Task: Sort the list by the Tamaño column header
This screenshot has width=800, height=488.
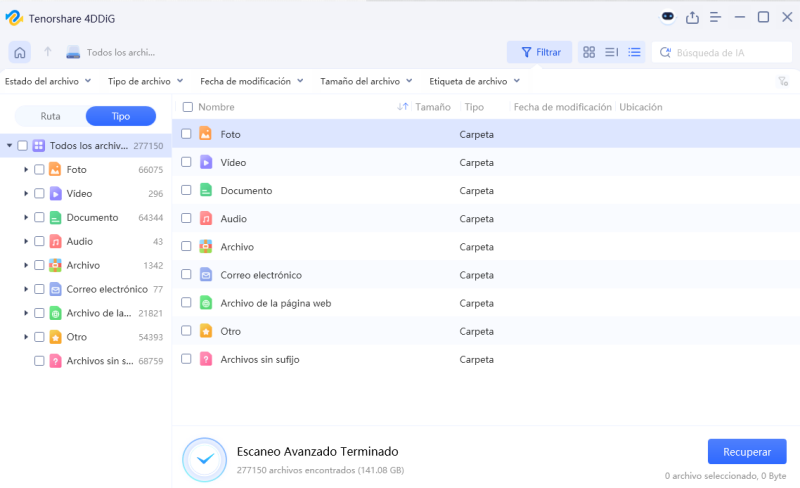Action: pyautogui.click(x=432, y=107)
